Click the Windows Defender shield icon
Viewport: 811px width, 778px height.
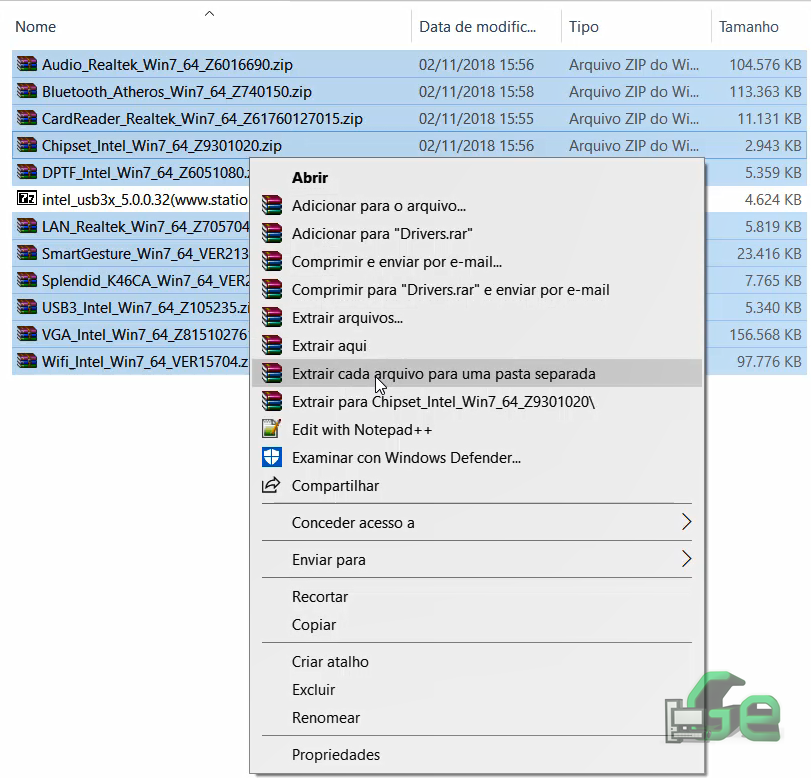[272, 457]
